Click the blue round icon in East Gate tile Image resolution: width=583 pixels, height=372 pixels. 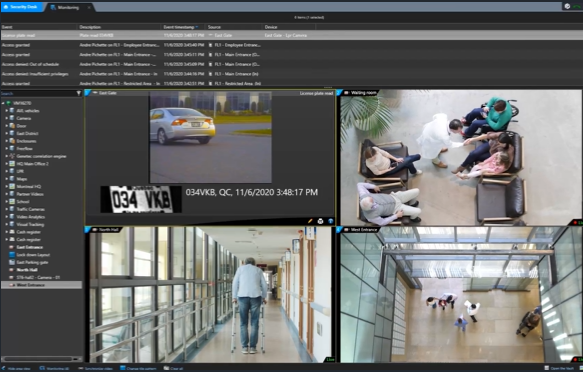pos(331,221)
